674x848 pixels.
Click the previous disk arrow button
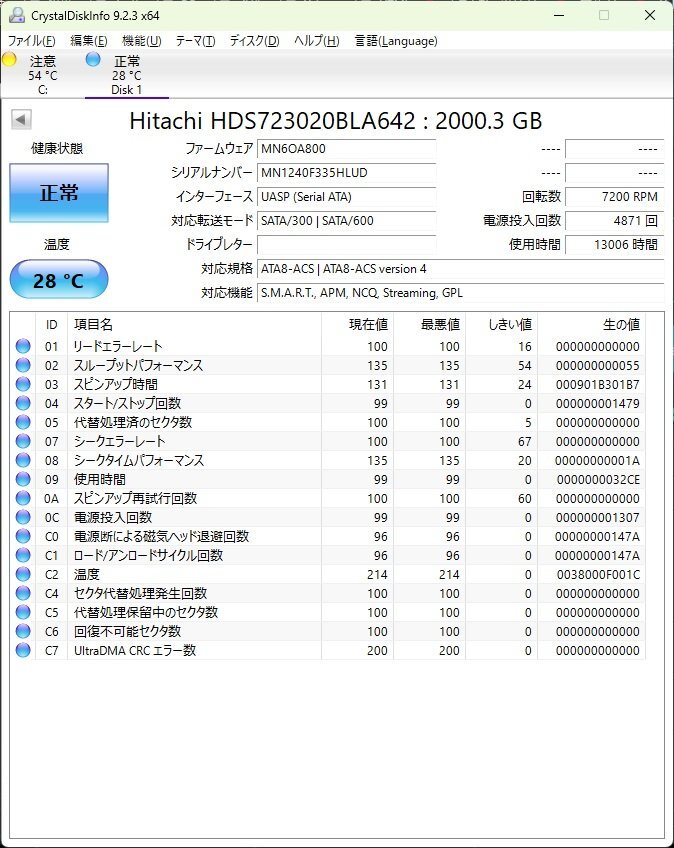click(x=22, y=120)
